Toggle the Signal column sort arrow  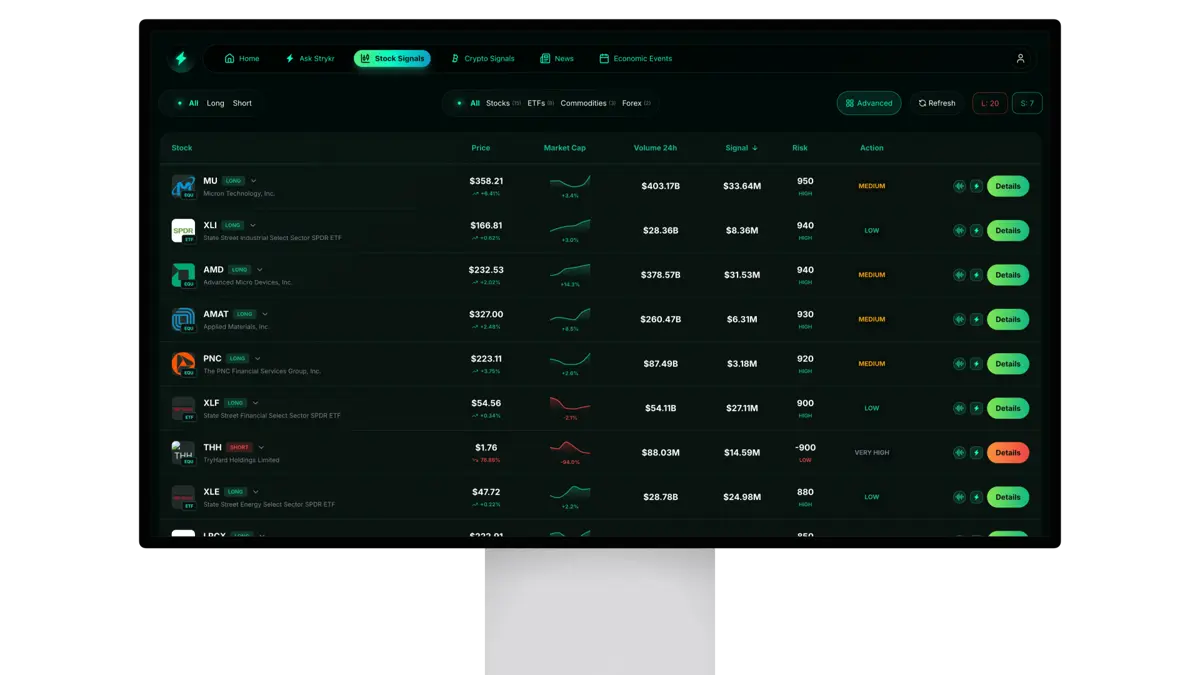click(757, 147)
